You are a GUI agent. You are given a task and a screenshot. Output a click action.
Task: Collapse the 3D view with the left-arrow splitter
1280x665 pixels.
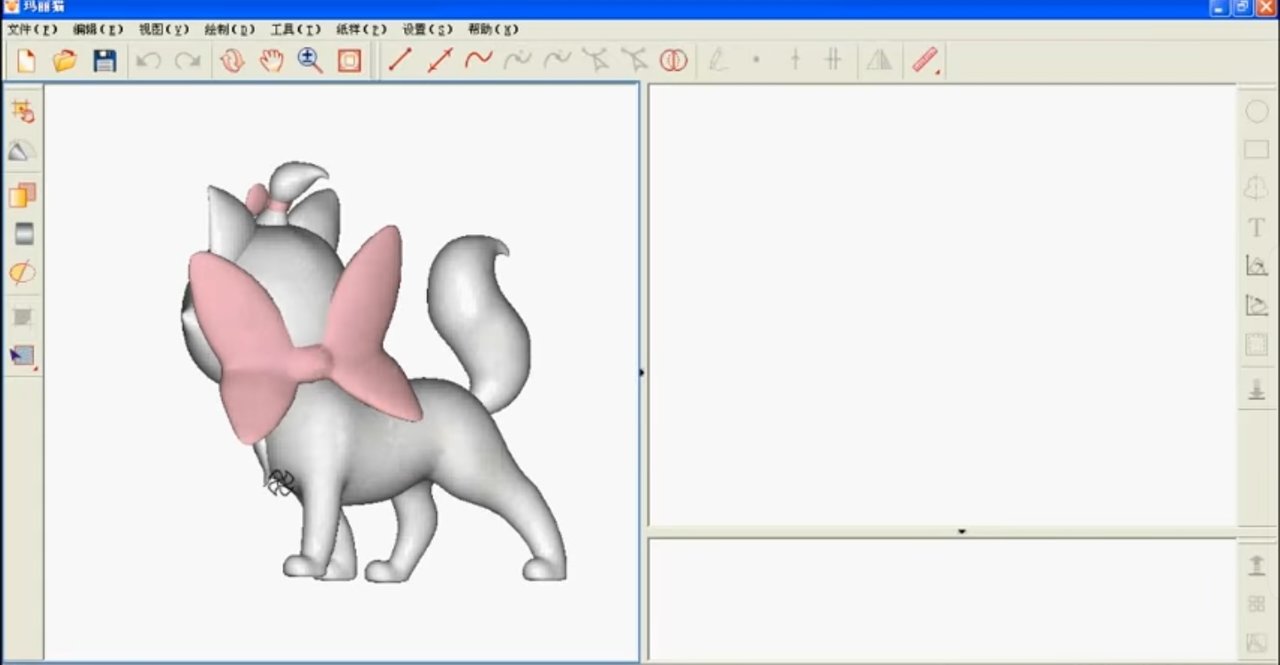coord(642,373)
